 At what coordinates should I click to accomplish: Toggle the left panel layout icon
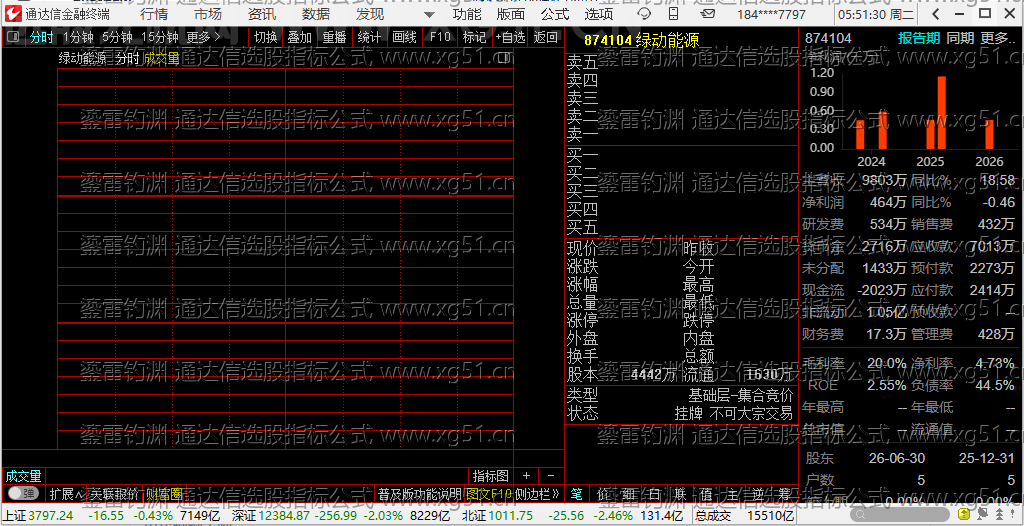pos(12,37)
